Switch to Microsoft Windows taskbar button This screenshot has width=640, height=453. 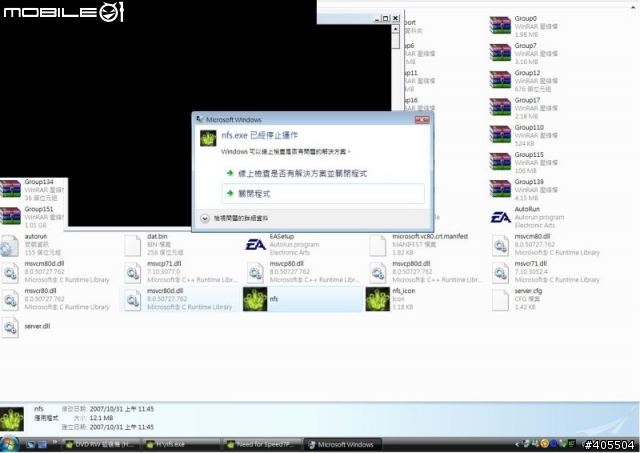343,444
